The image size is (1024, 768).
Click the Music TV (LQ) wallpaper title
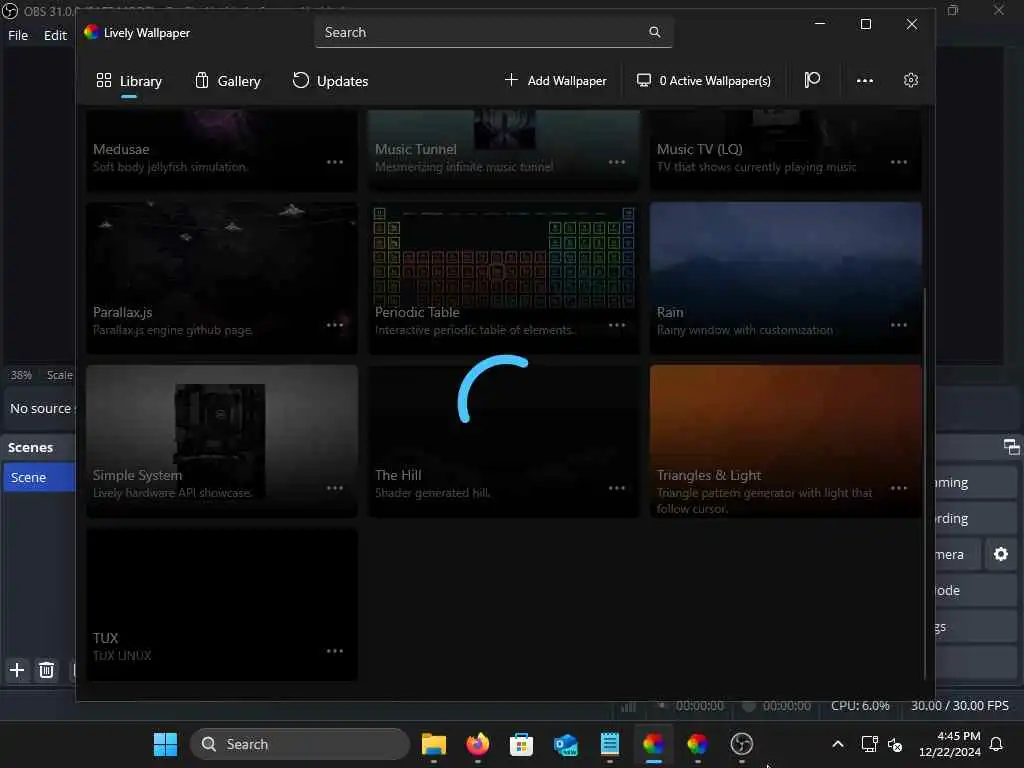[699, 149]
